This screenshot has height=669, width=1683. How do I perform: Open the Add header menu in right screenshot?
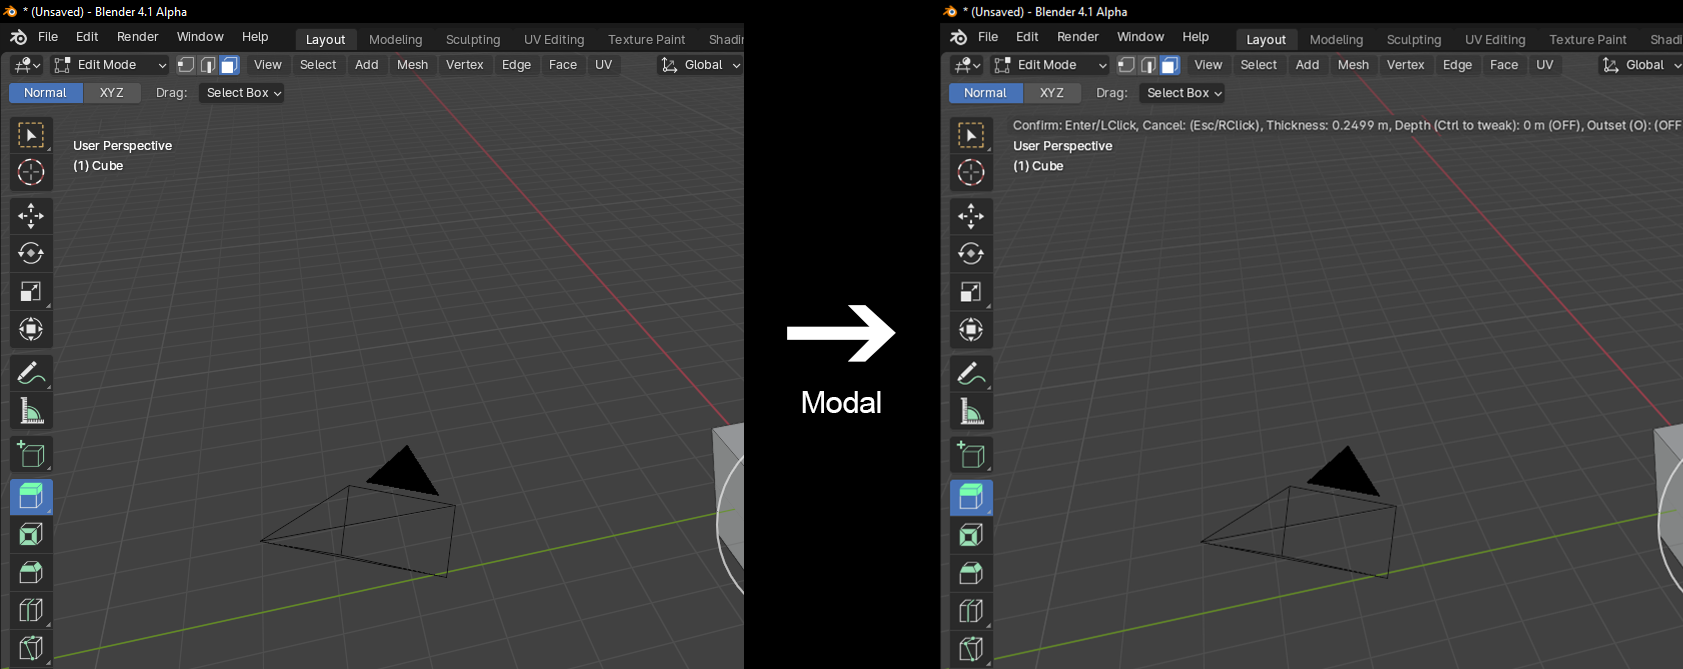1307,65
